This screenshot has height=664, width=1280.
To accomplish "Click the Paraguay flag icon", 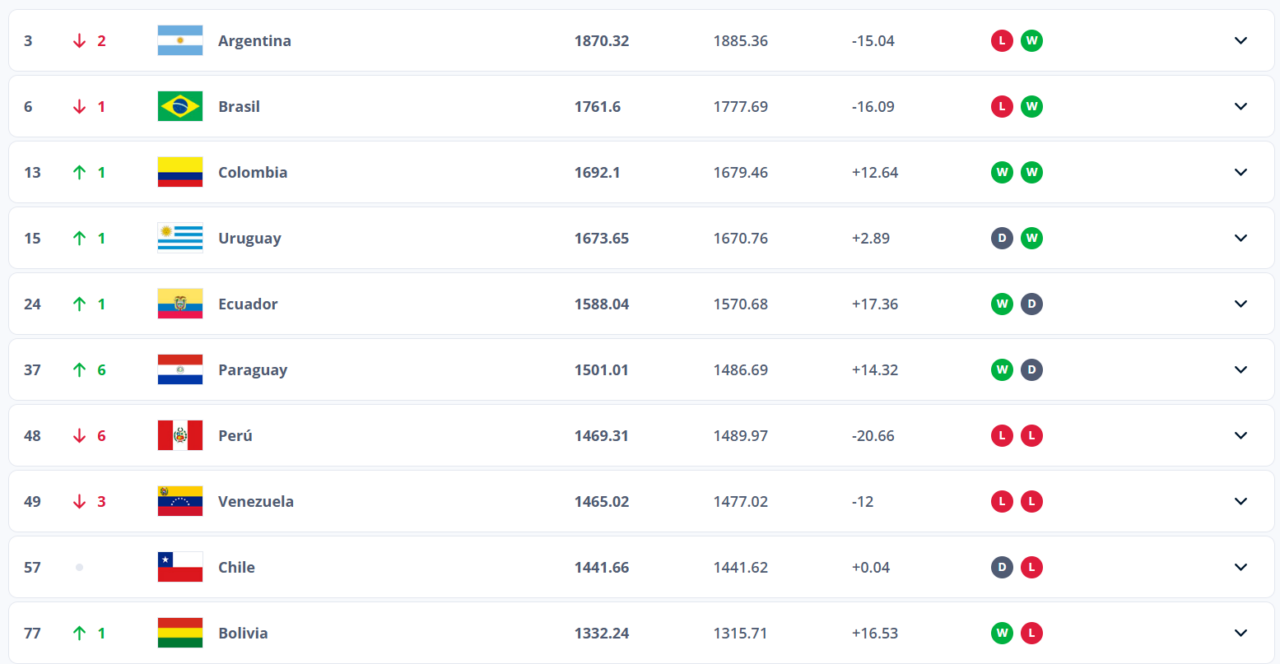I will (180, 369).
